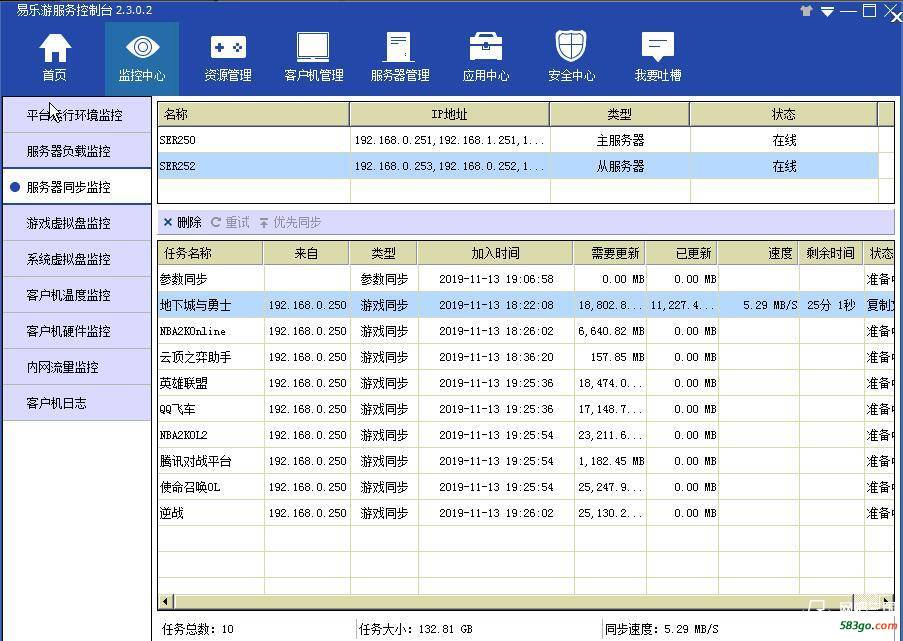Select the 英雄联盟 task row
This screenshot has width=903, height=641.
525,383
